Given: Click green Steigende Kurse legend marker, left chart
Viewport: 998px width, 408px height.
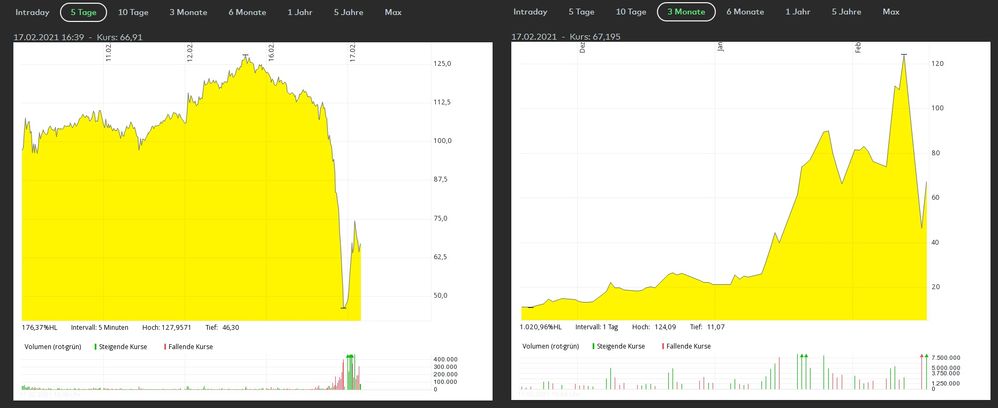Looking at the screenshot, I should 95,346.
